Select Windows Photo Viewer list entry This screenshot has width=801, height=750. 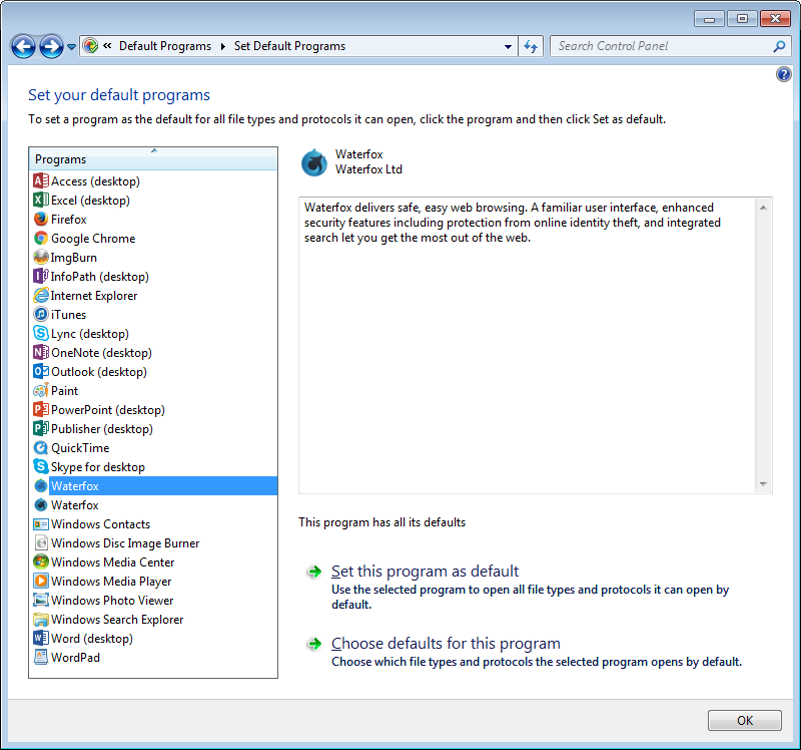pyautogui.click(x=154, y=600)
